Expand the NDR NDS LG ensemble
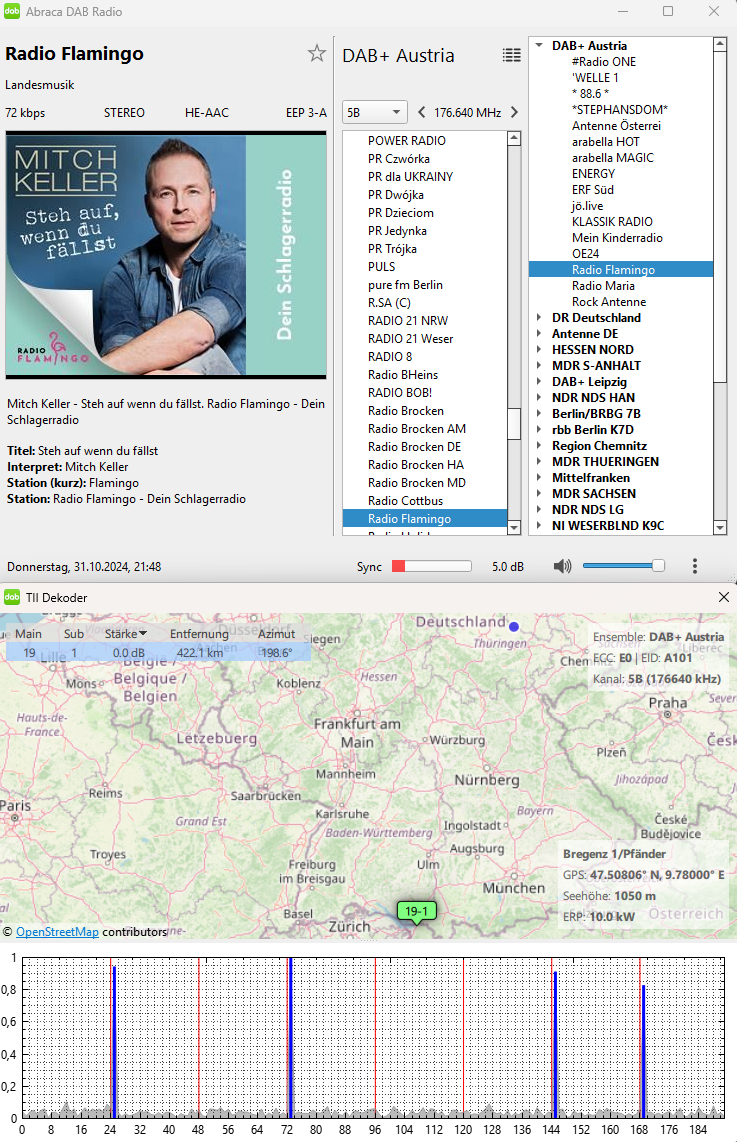 click(x=539, y=510)
